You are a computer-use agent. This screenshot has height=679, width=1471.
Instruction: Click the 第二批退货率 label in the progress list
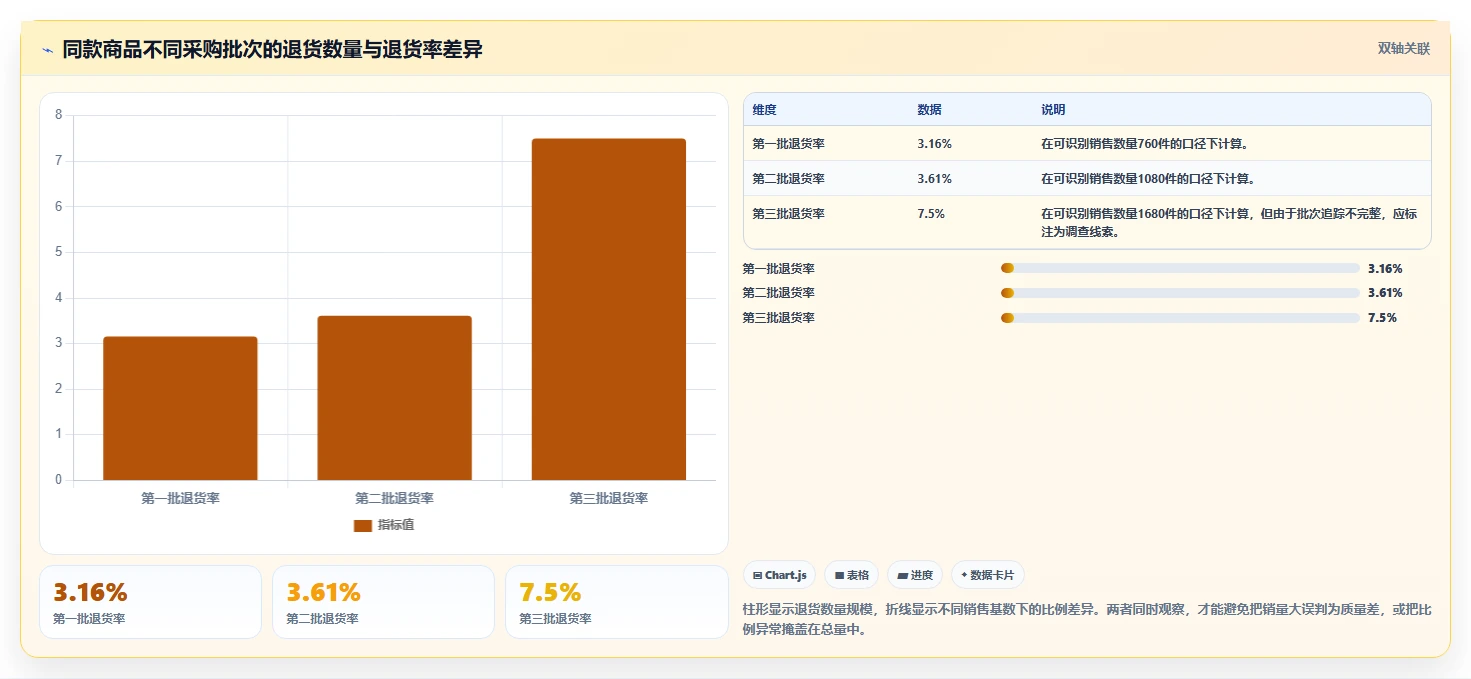pos(779,293)
